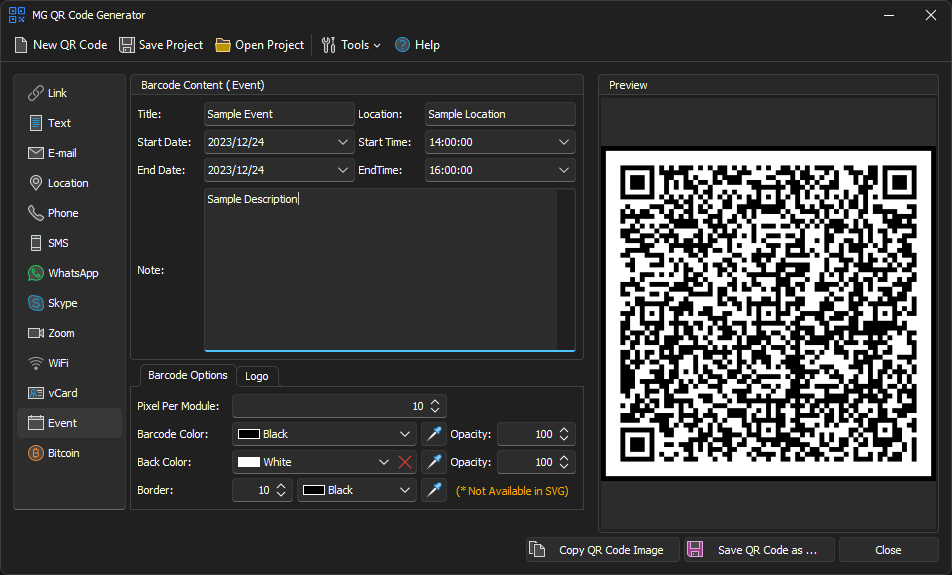Pick border color with eyedropper
This screenshot has width=952, height=575.
[434, 490]
